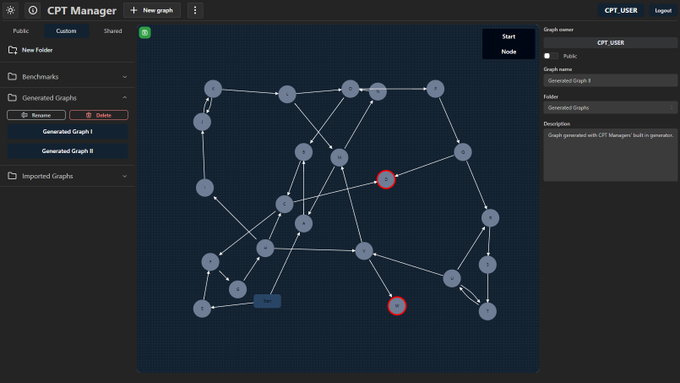Select node L in the graph
Image resolution: width=680 pixels, height=383 pixels.
coord(287,94)
